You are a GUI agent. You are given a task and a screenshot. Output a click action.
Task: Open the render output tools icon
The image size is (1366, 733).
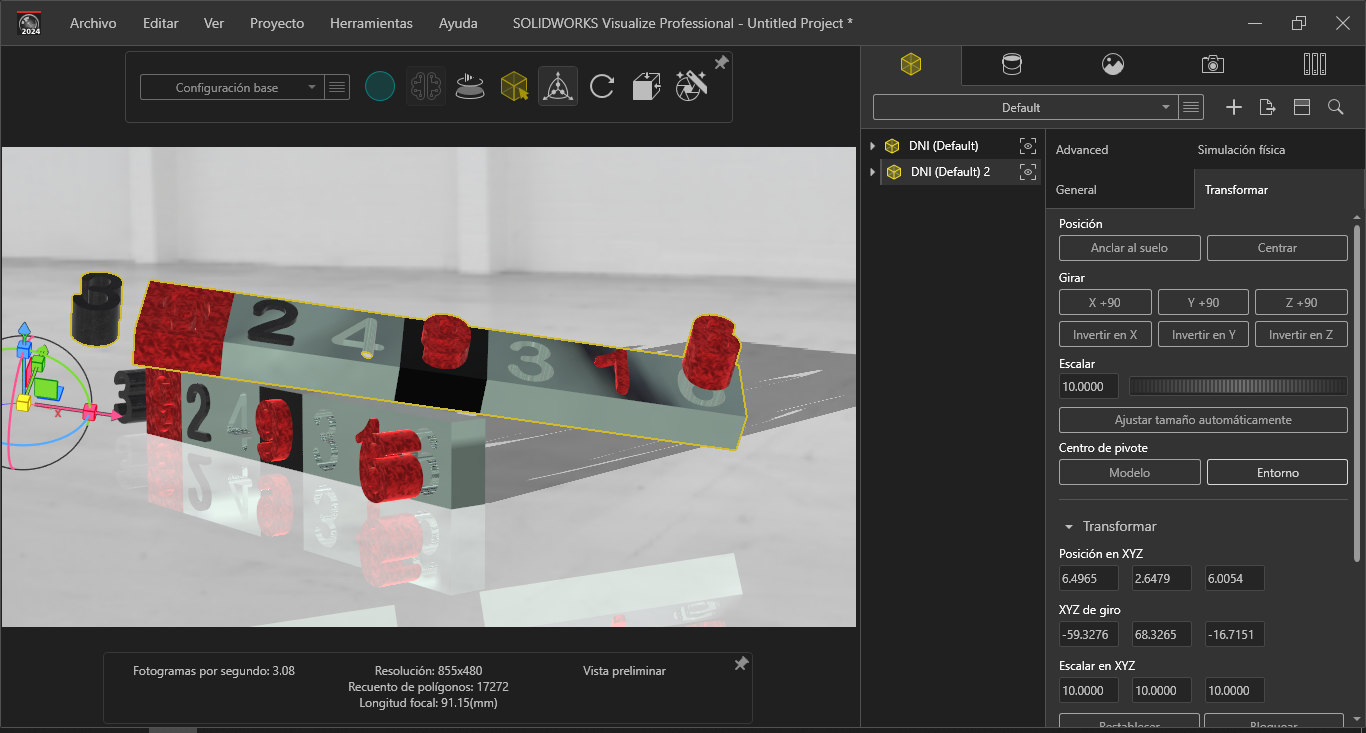click(691, 87)
